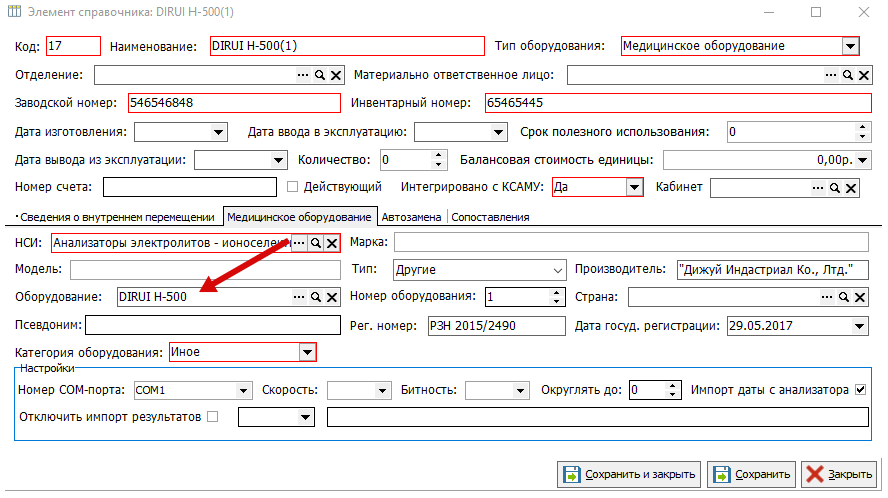
Task: Search in the Отделение field
Action: pyautogui.click(x=319, y=75)
